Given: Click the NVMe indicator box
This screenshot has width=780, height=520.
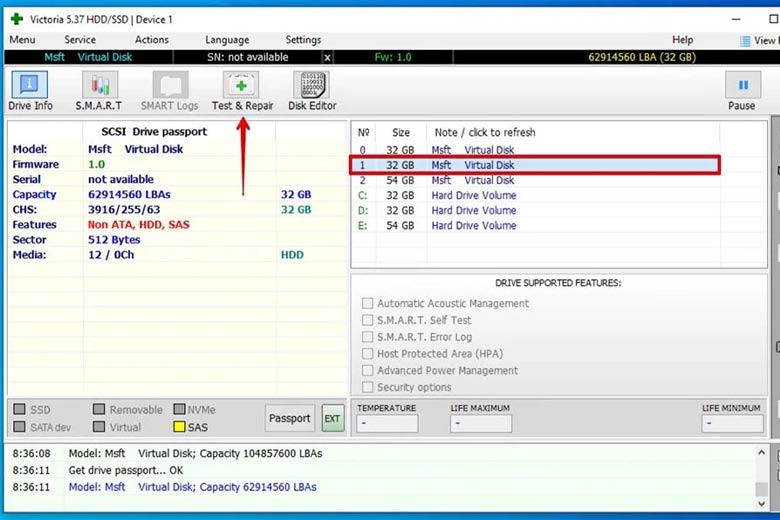Looking at the screenshot, I should [179, 409].
